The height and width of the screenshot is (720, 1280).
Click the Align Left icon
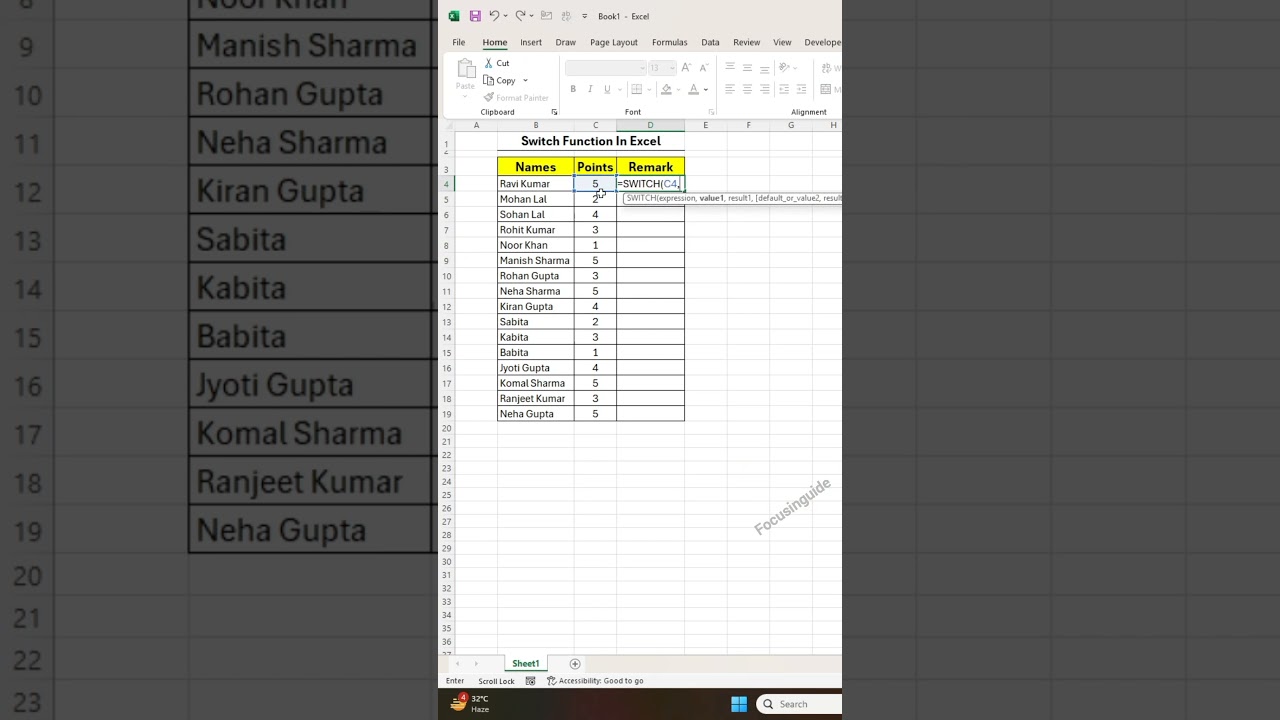click(730, 89)
